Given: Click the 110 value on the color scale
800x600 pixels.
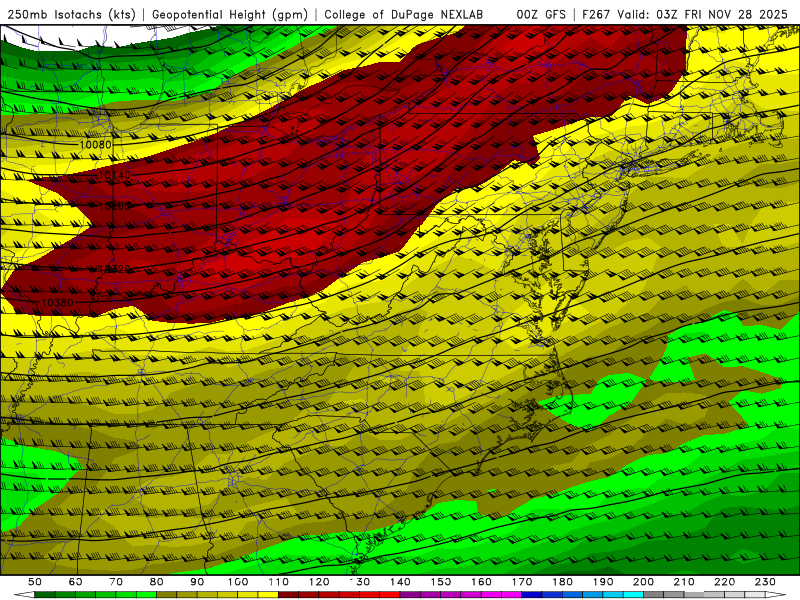Looking at the screenshot, I should (x=279, y=582).
